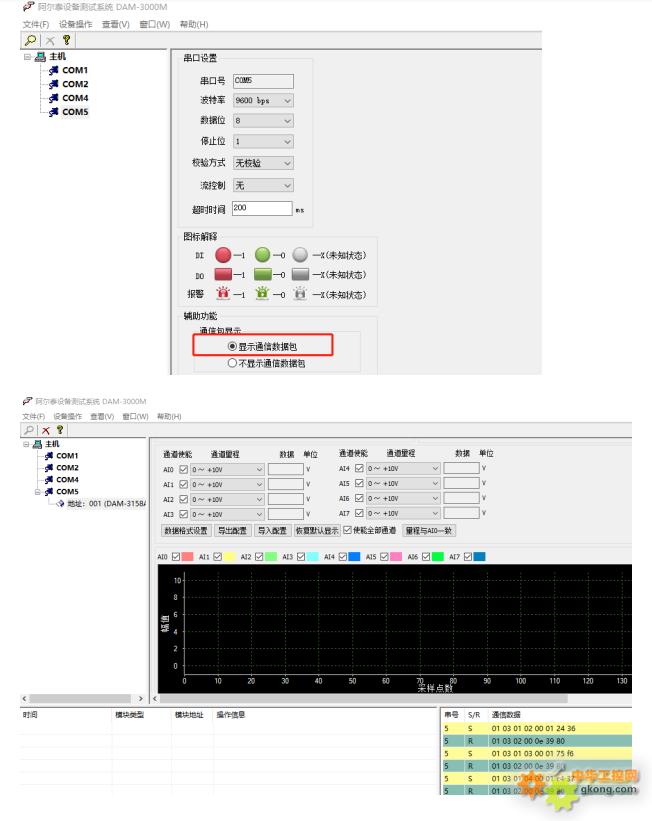Open 窗口(W) menu in upper window

pyautogui.click(x=154, y=24)
